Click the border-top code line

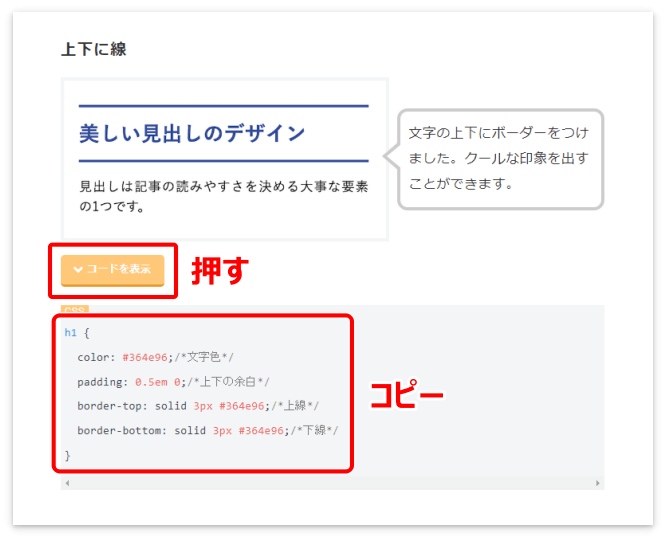tap(198, 406)
